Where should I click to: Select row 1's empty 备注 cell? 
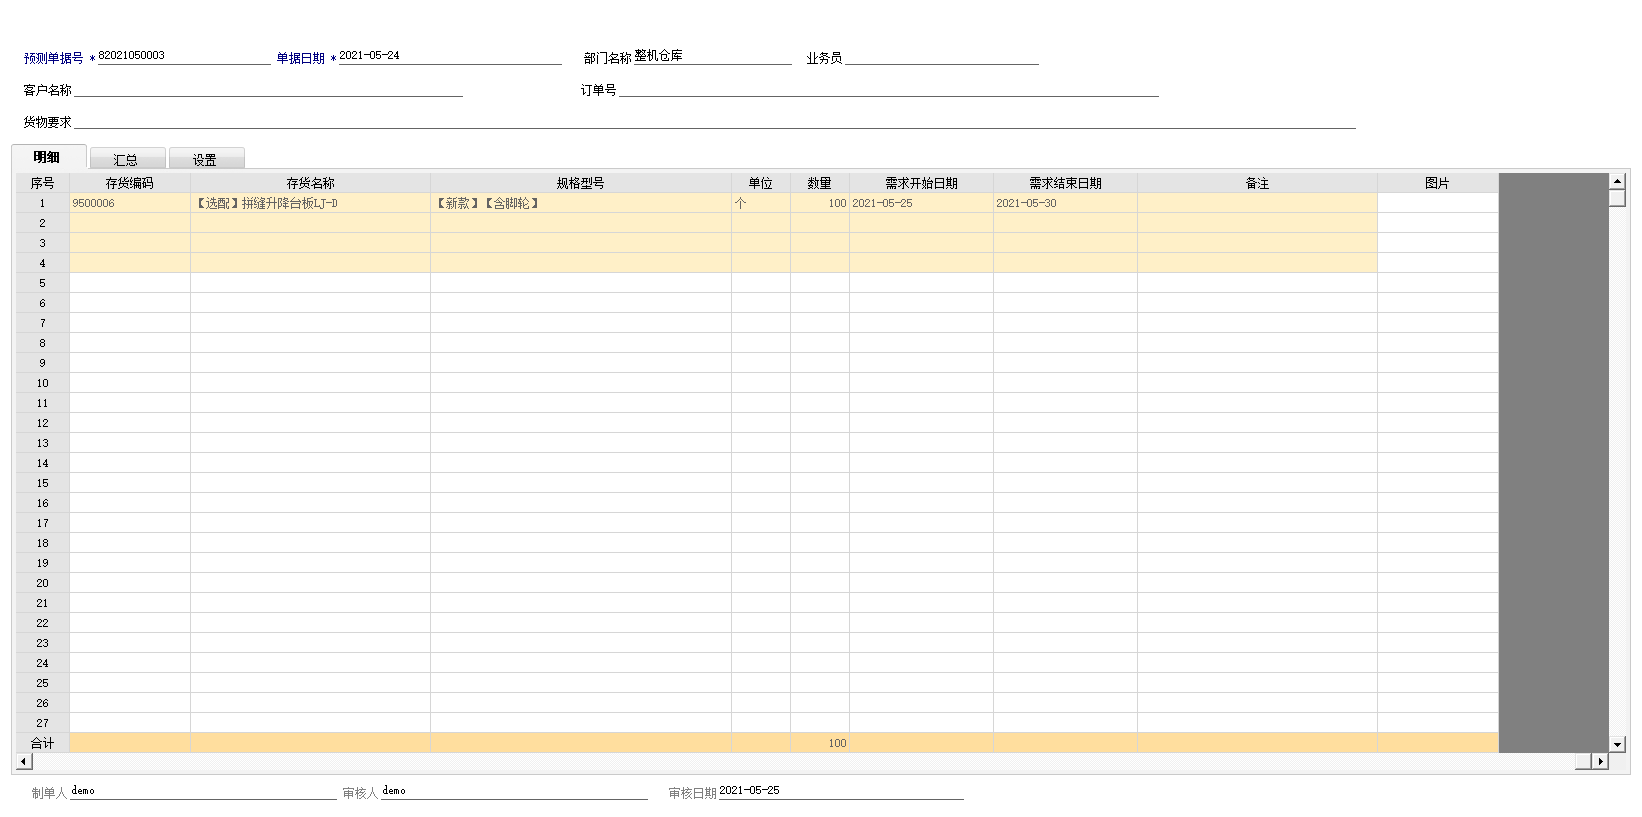(1257, 203)
